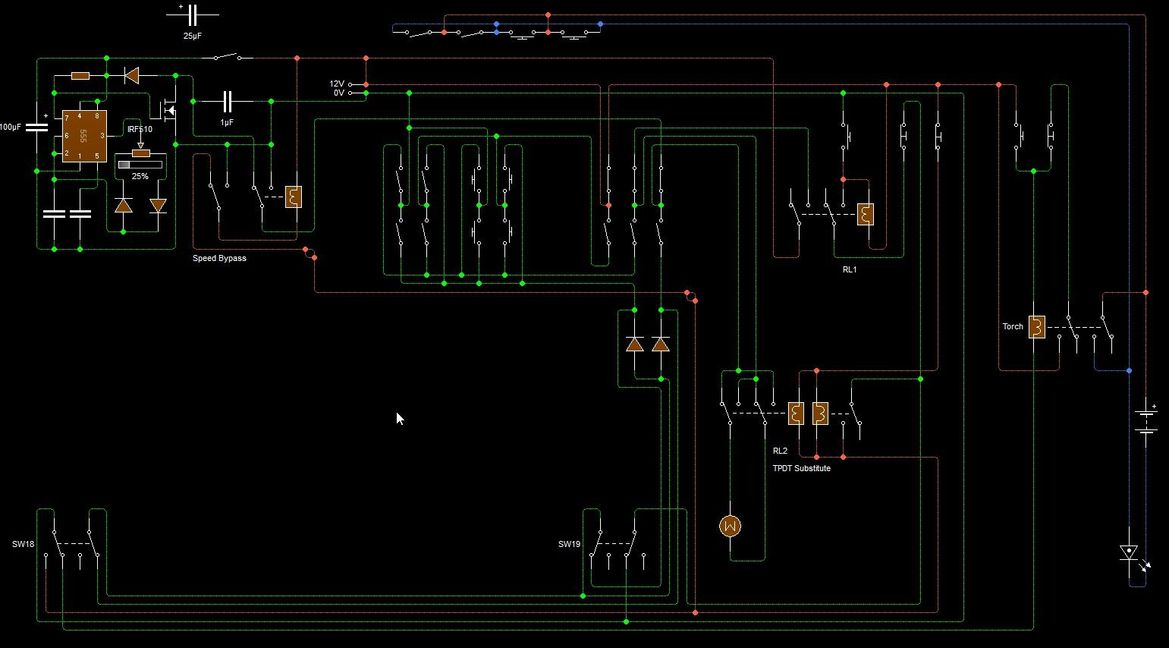The image size is (1169, 648).
Task: Click the 0V supply terminal
Action: coord(351,93)
